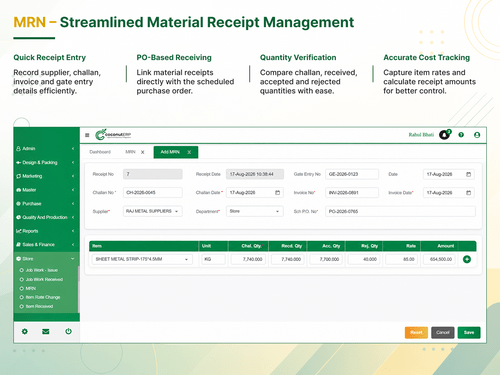The image size is (500, 375).
Task: Collapse the Store sidebar menu
Action: 46,259
